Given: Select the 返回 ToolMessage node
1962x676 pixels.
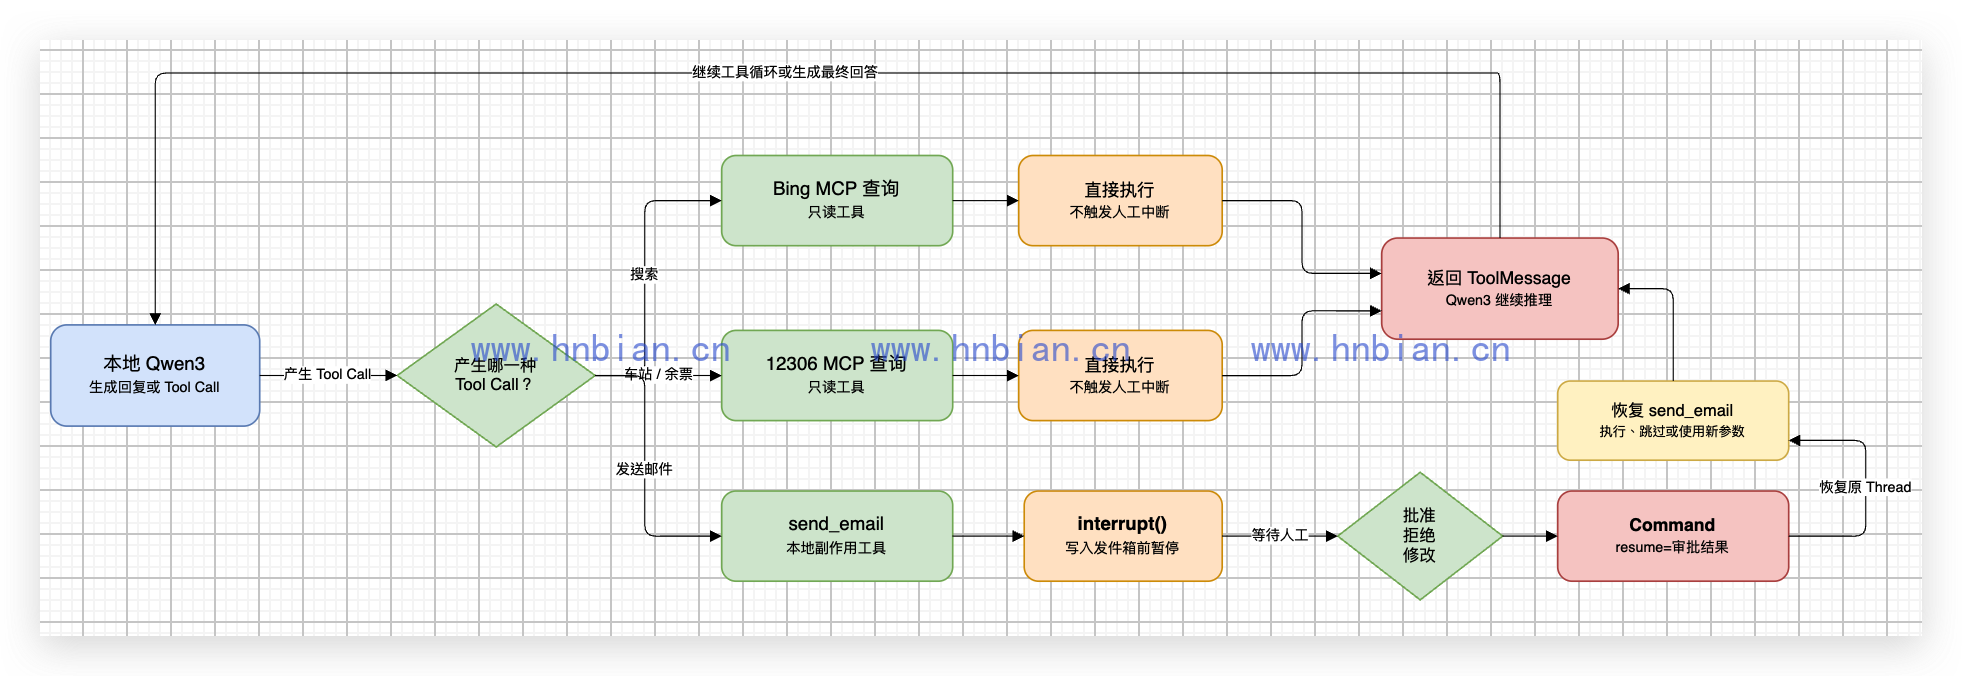Looking at the screenshot, I should [1499, 288].
